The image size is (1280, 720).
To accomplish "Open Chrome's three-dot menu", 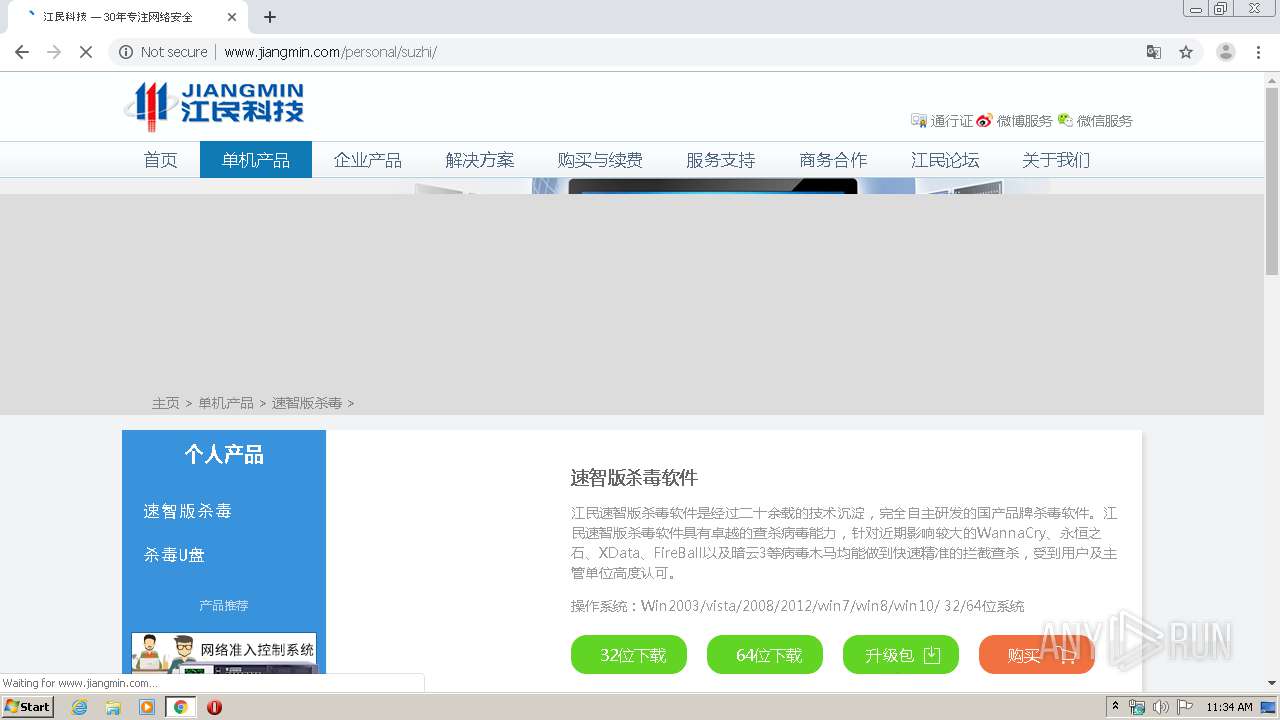I will point(1259,52).
